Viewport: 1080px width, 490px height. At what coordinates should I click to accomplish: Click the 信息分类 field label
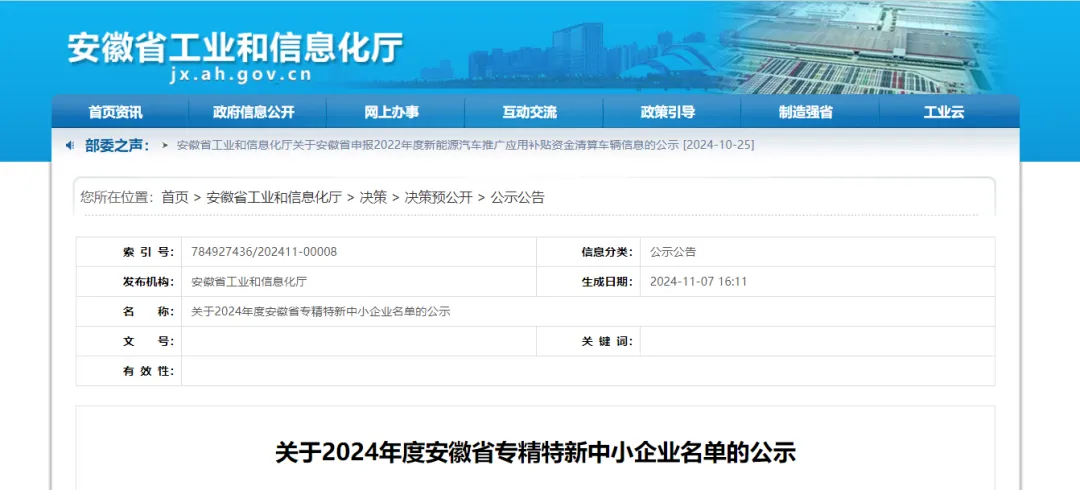tap(607, 252)
